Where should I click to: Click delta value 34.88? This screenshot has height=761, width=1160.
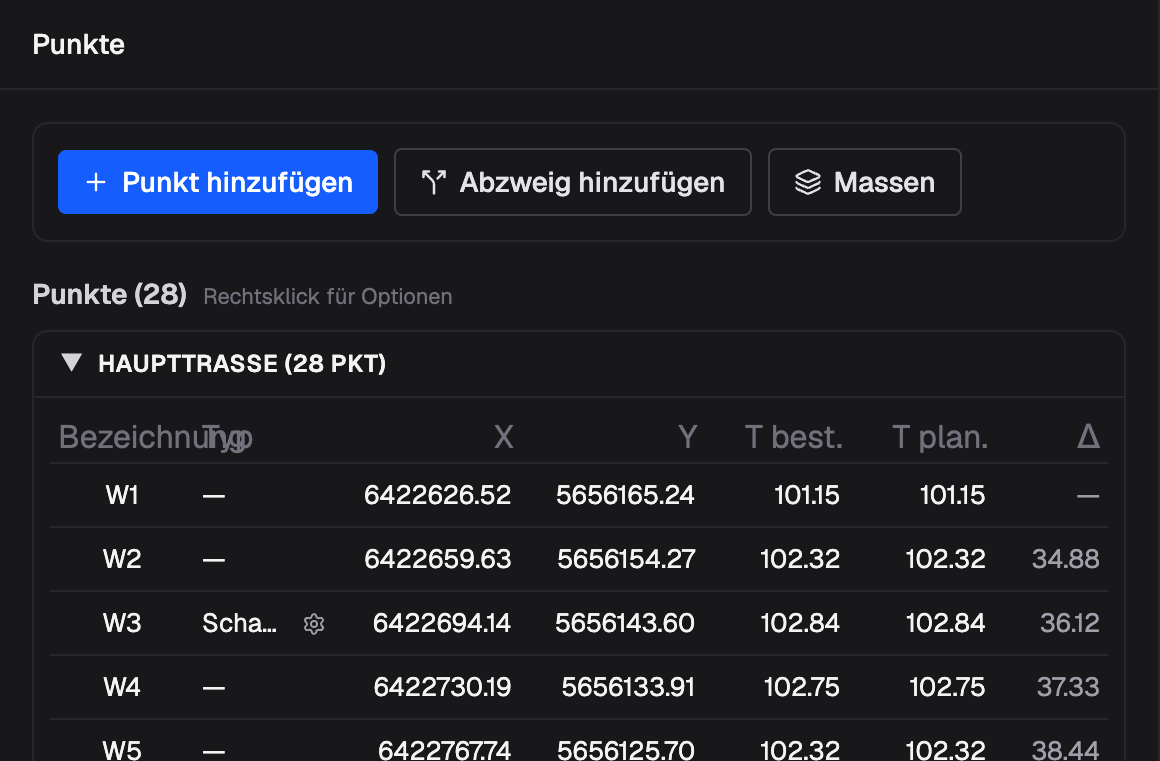[x=1065, y=558]
